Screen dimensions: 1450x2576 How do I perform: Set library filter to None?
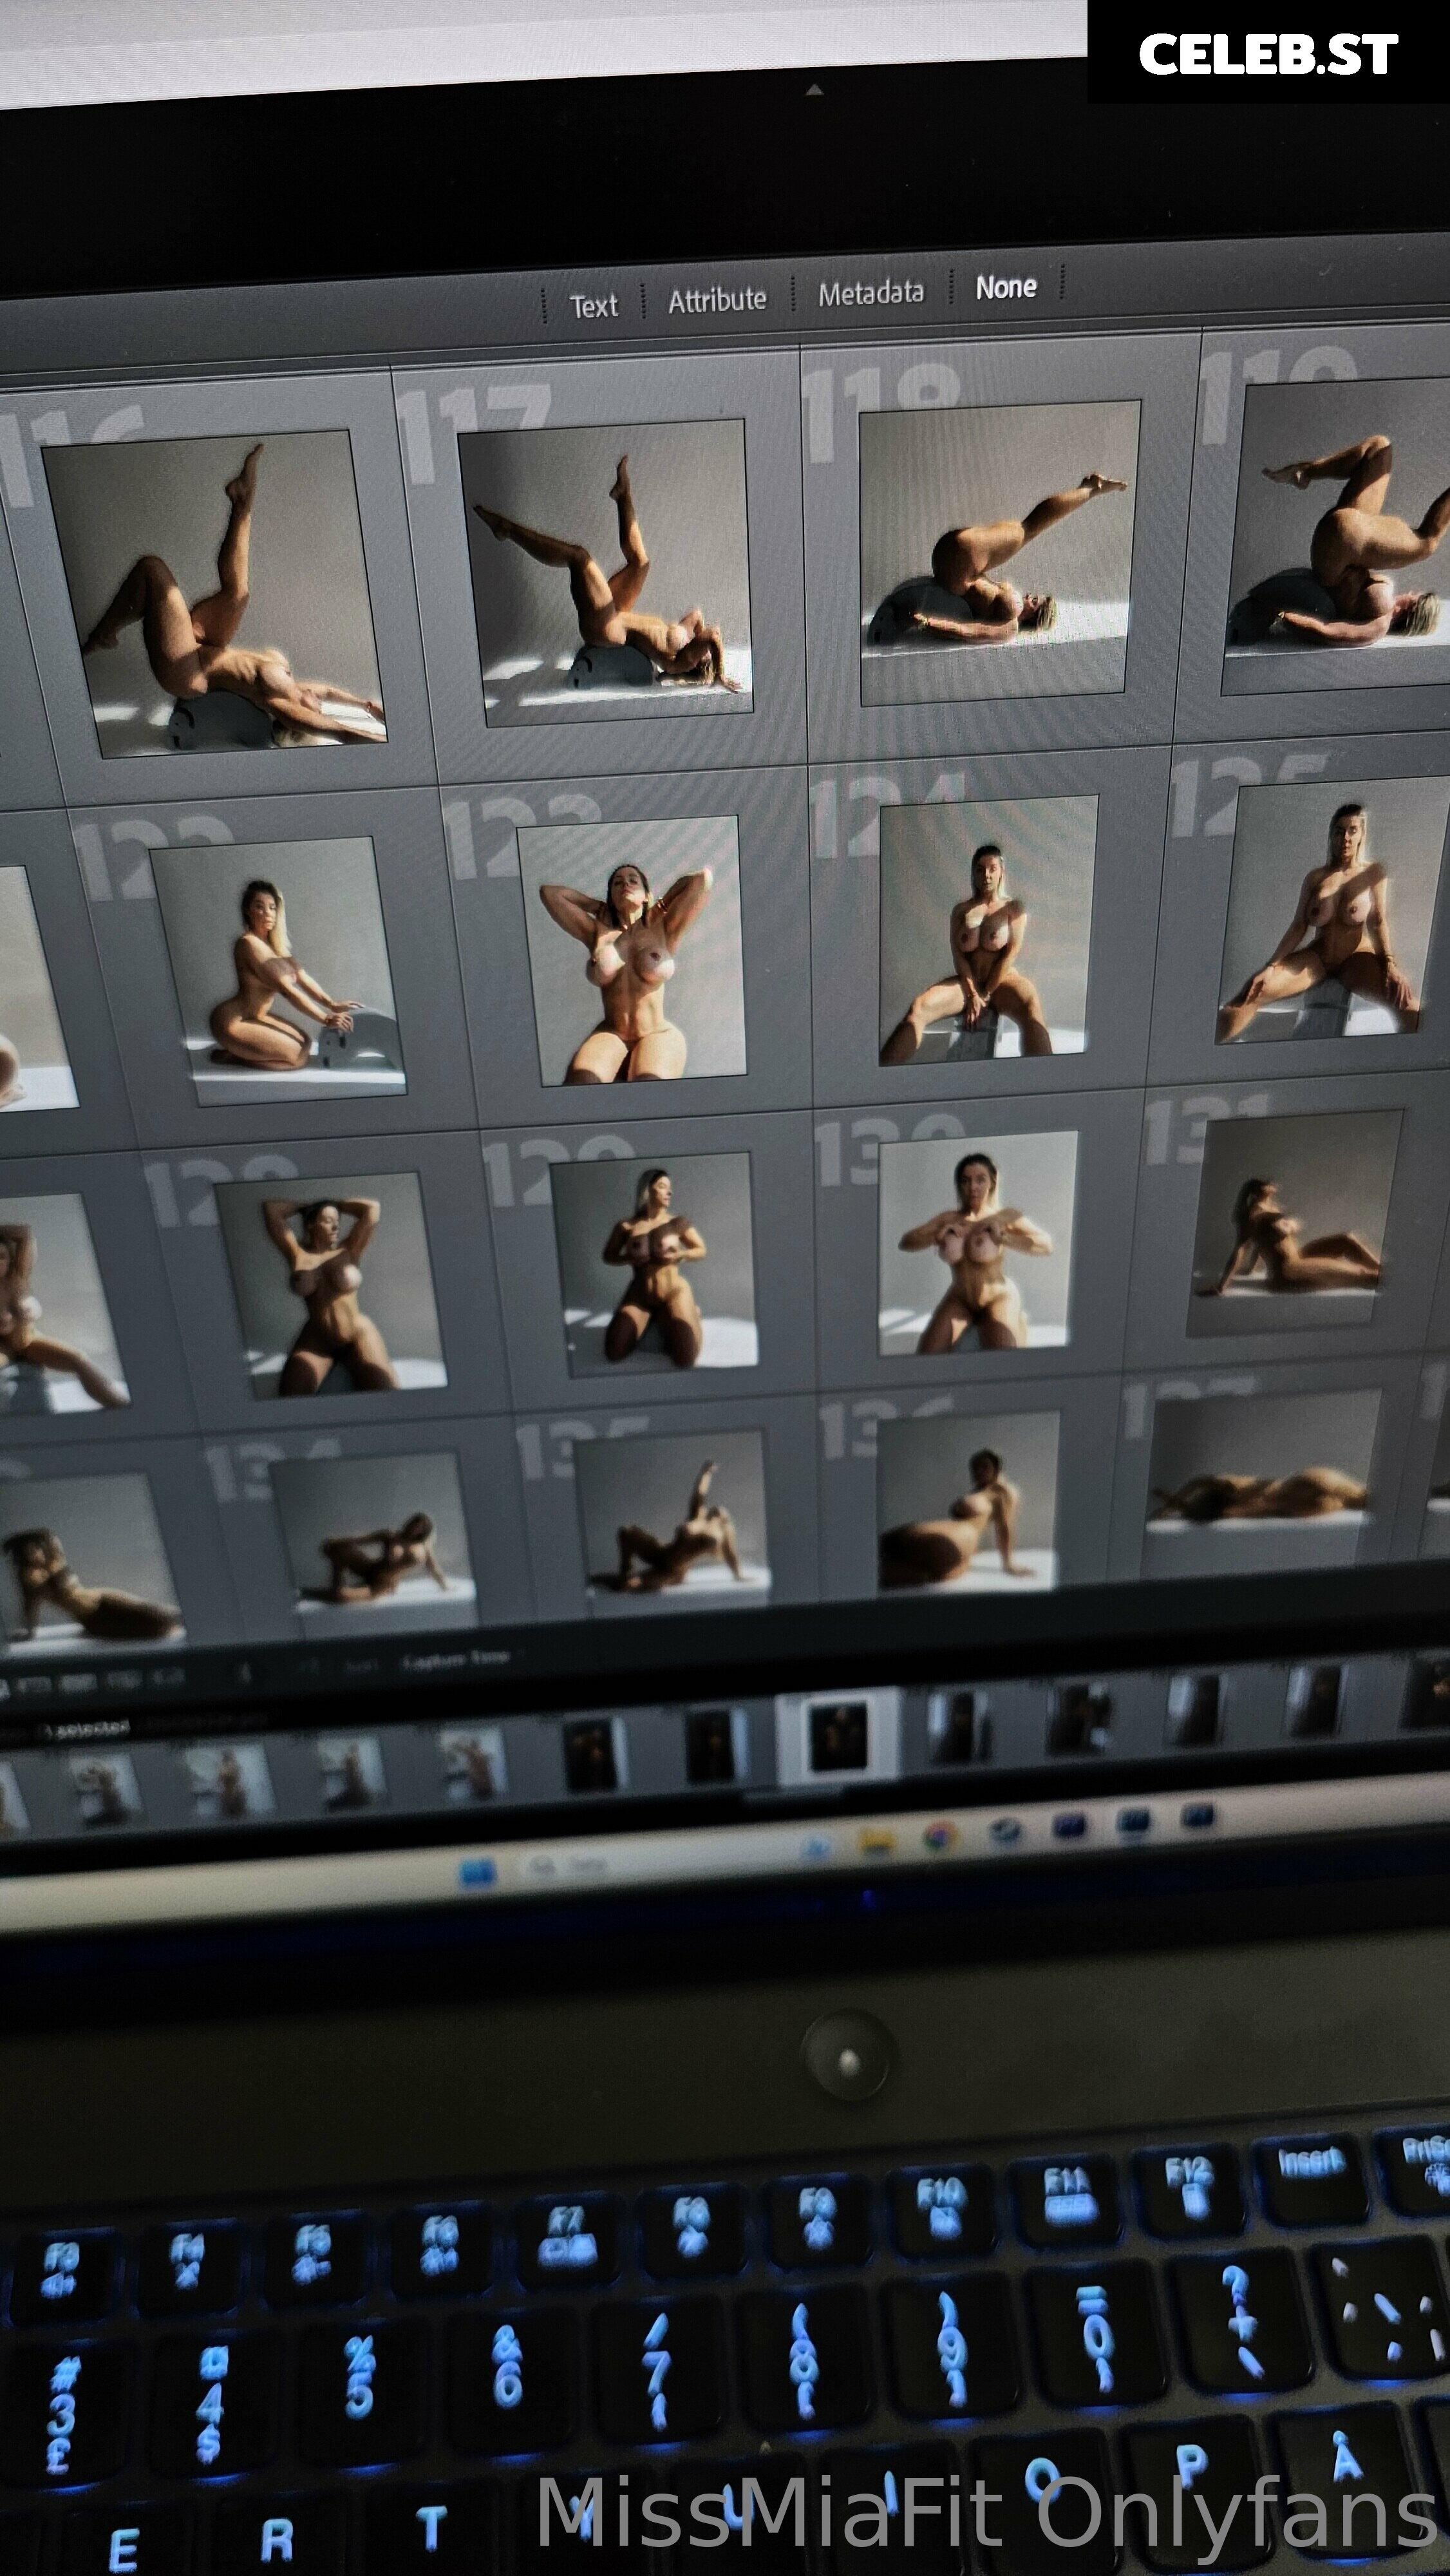click(x=1006, y=287)
